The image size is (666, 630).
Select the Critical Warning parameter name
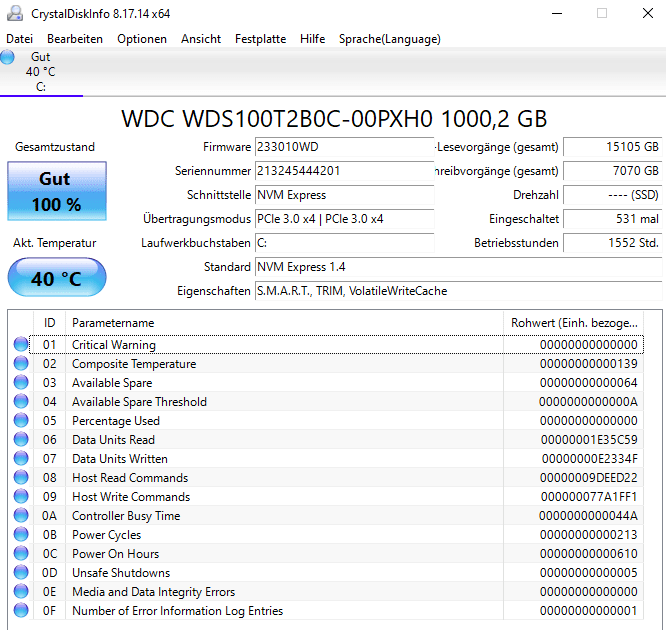coord(114,345)
